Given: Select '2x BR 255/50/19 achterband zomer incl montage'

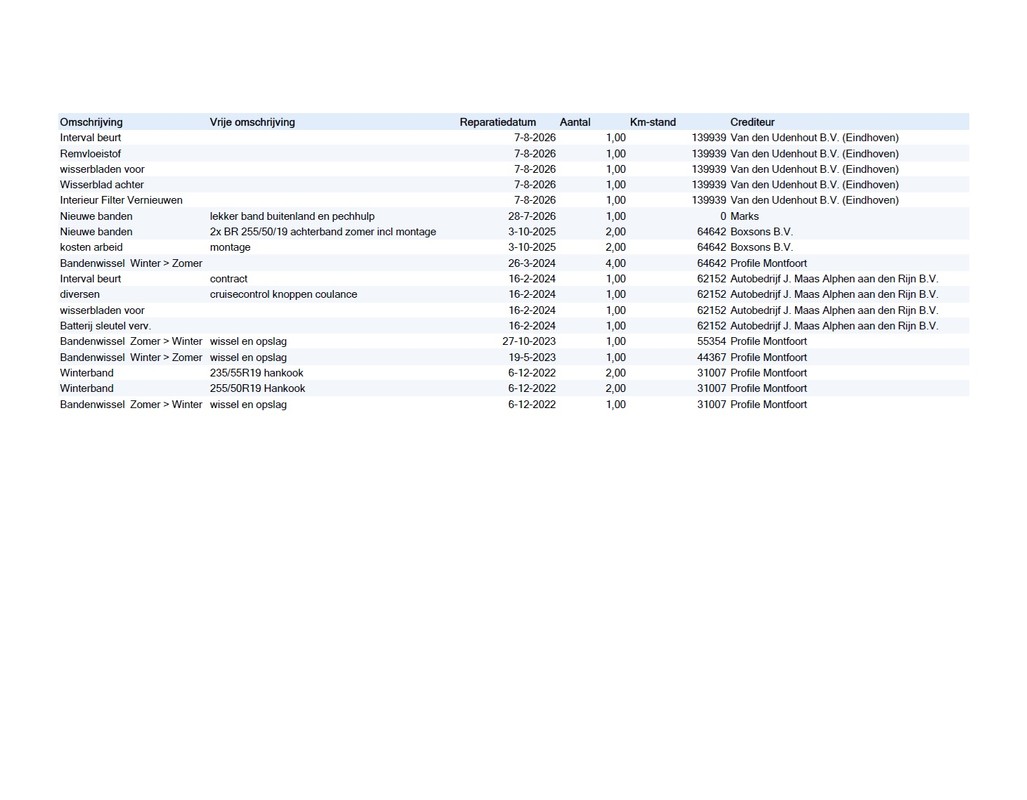Looking at the screenshot, I should click(x=323, y=232).
